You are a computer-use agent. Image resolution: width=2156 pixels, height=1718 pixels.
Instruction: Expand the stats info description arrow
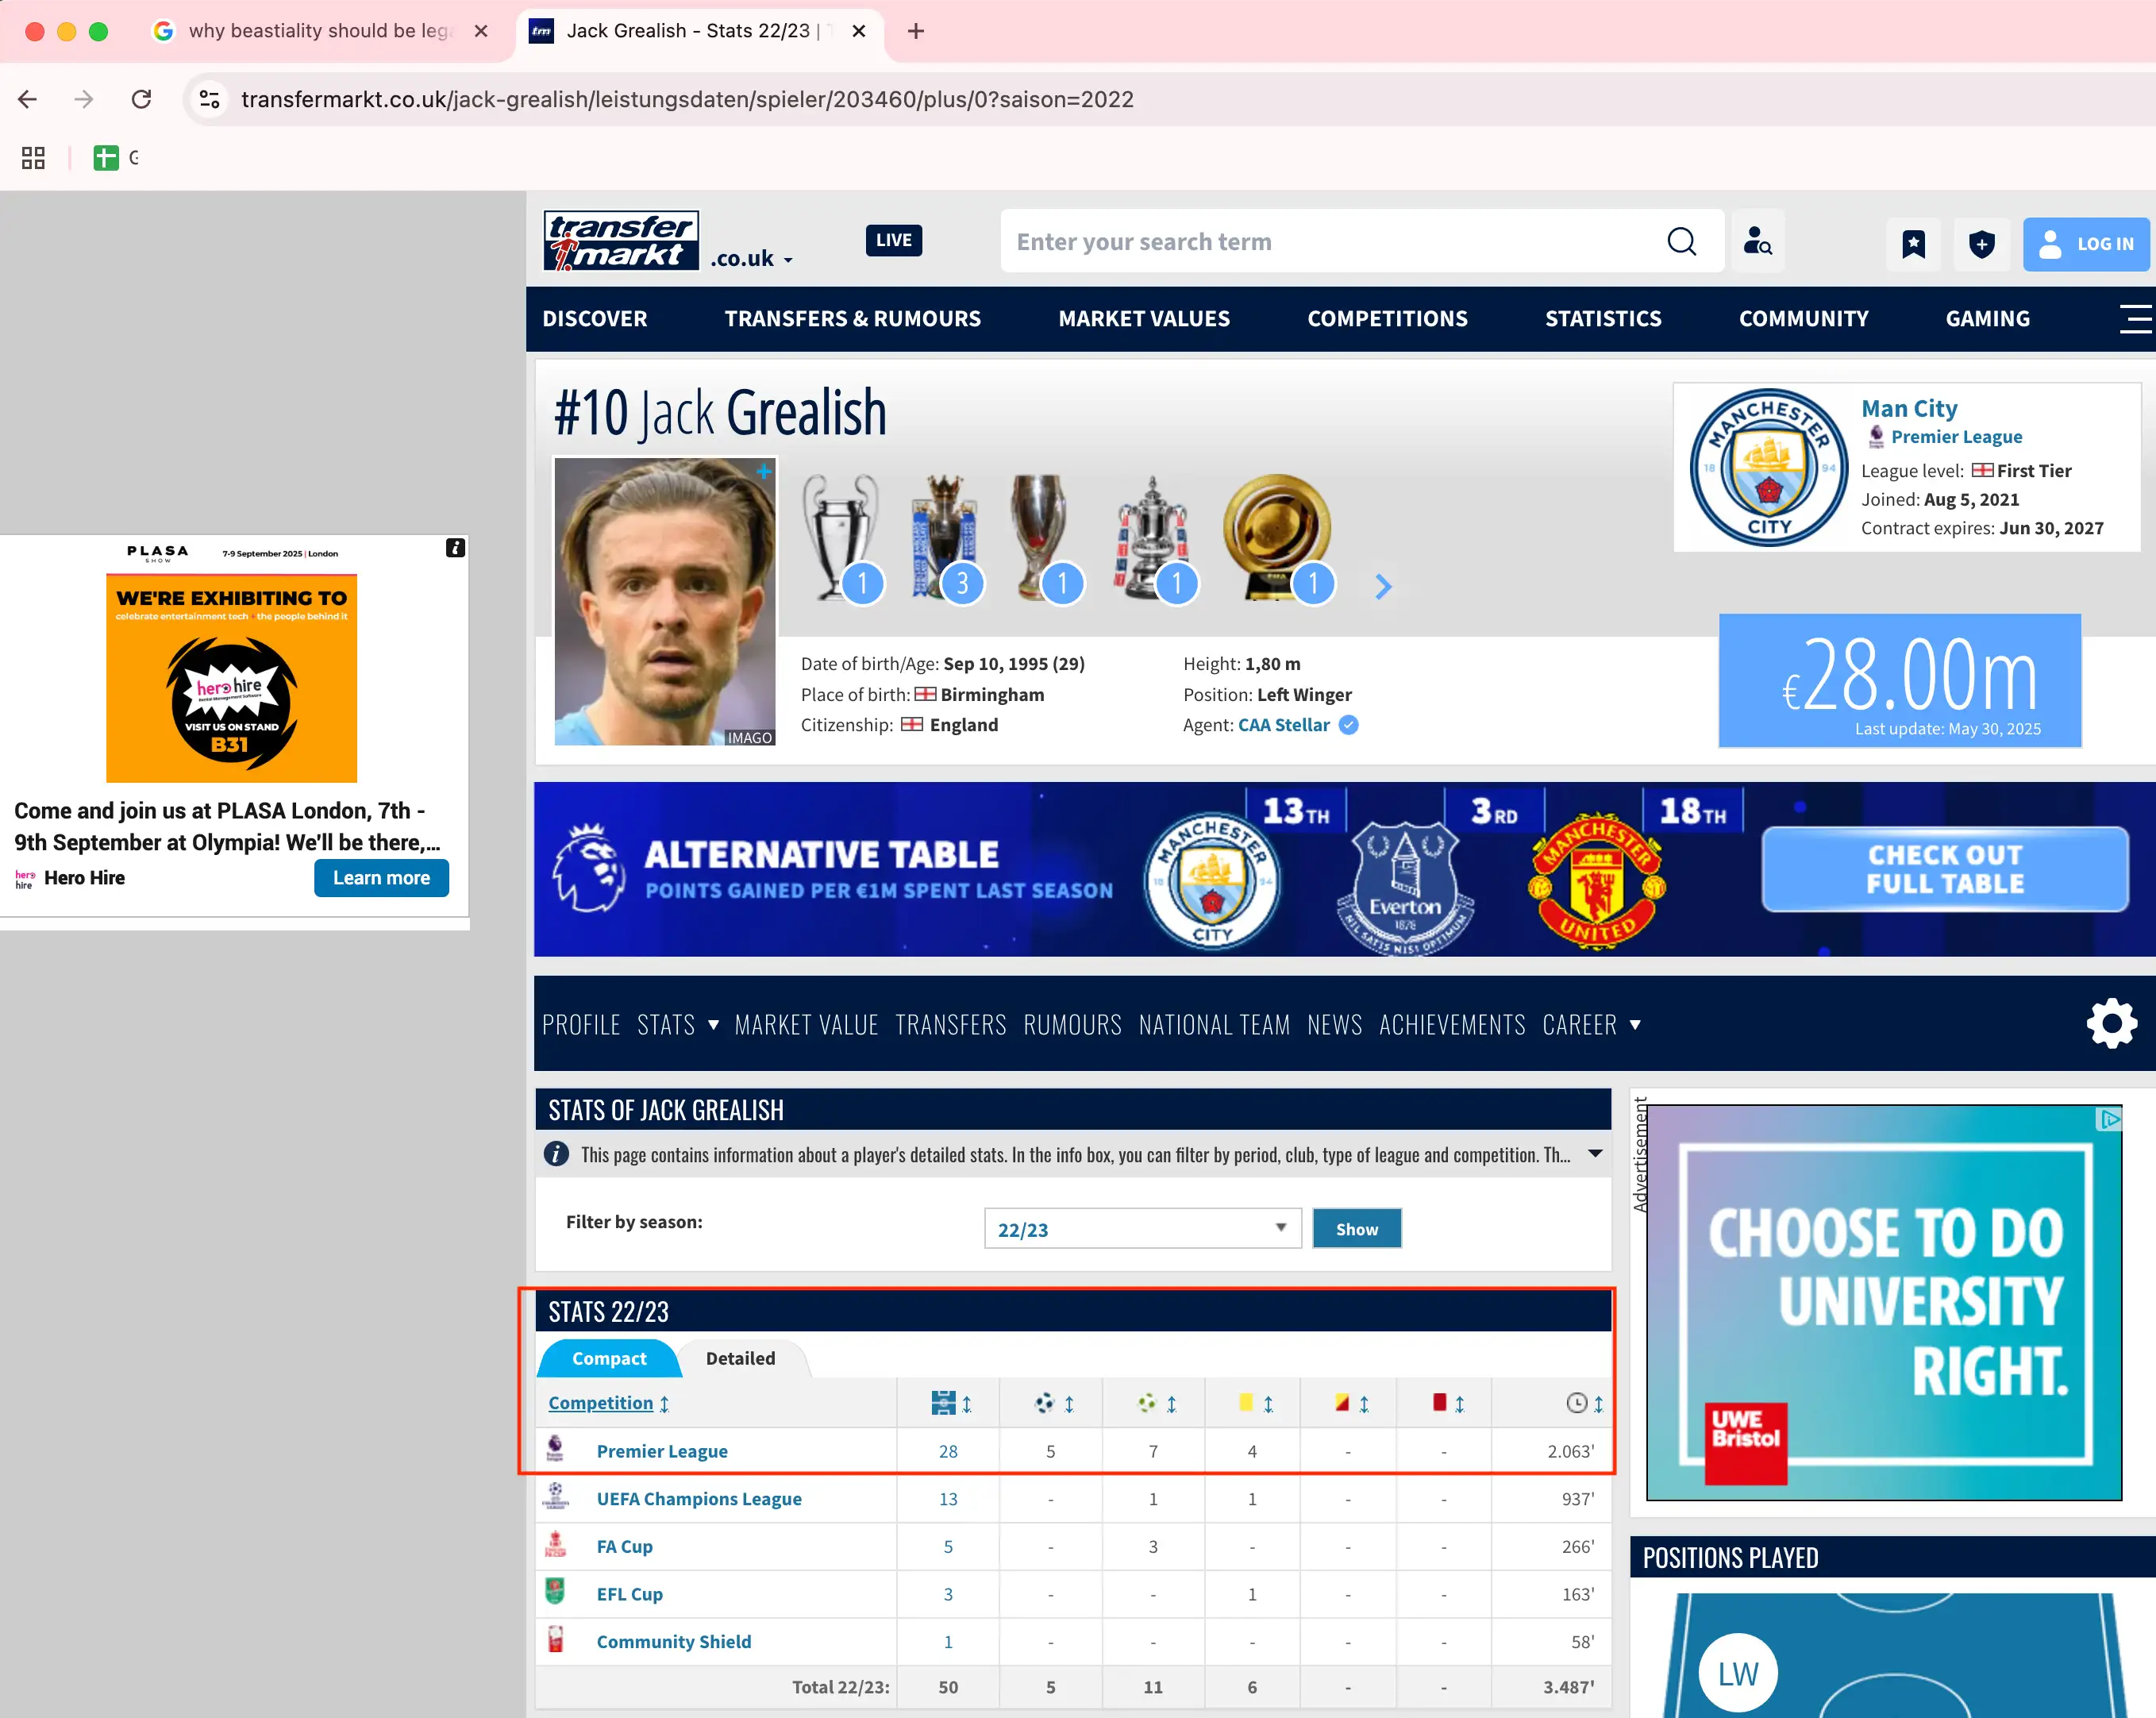pyautogui.click(x=1596, y=1154)
